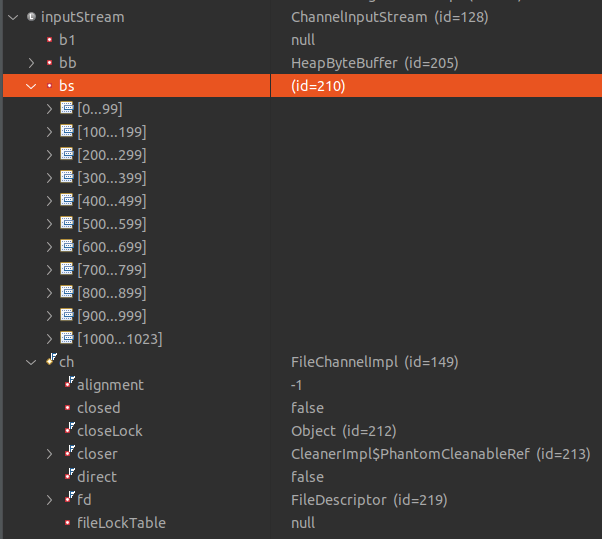
Task: Expand the [100...199] array partition
Action: click(49, 132)
